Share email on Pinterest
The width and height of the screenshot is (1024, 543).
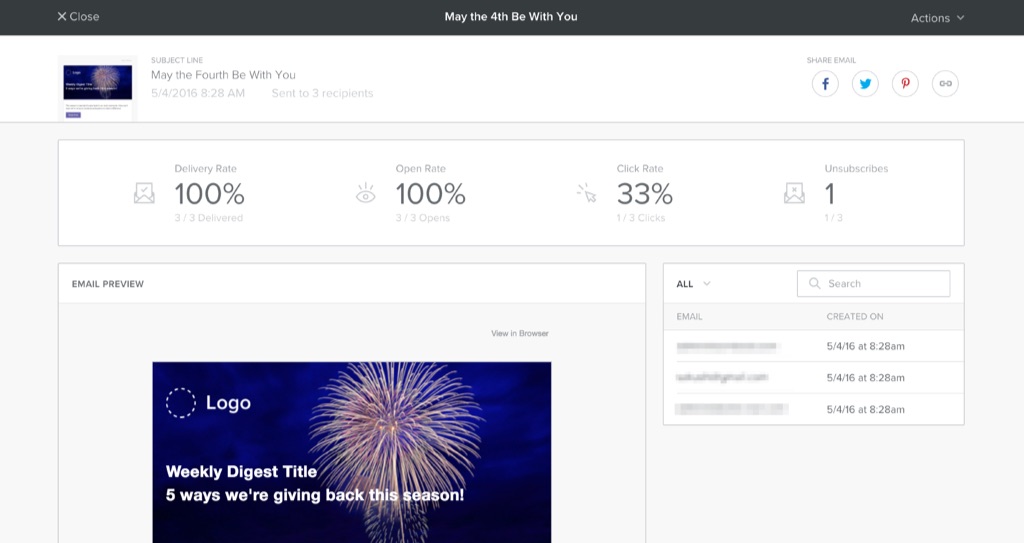[x=905, y=84]
